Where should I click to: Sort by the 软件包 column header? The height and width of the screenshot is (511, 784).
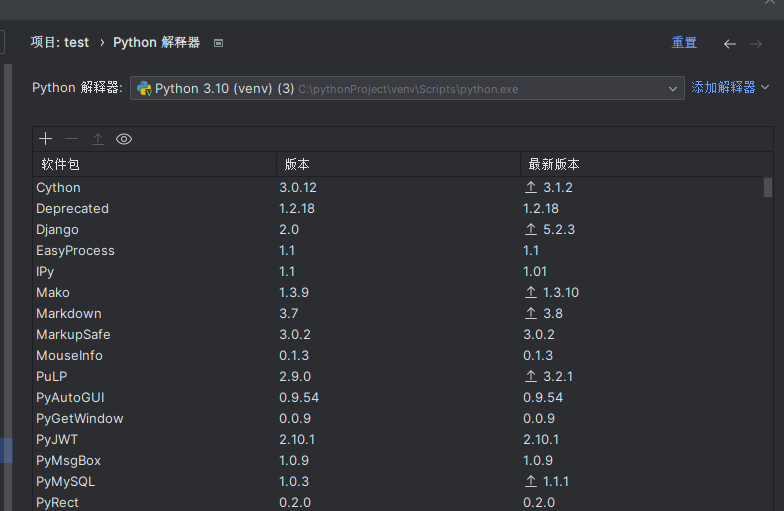coord(154,164)
